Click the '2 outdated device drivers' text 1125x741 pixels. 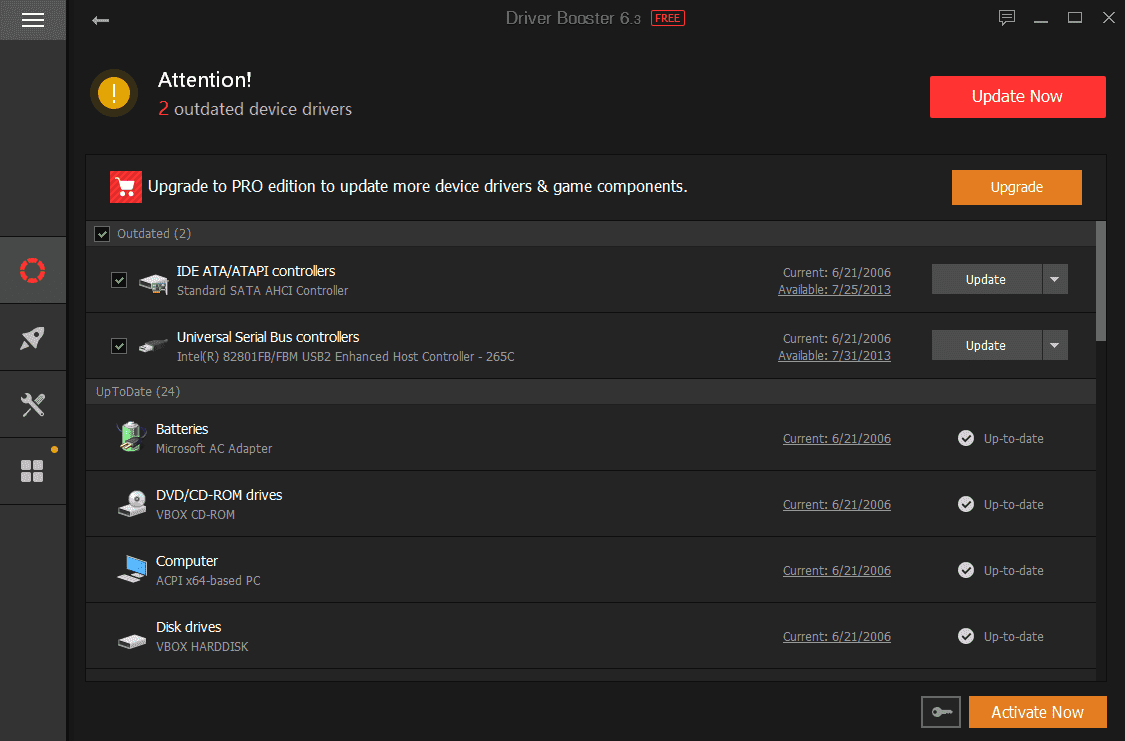pos(255,109)
